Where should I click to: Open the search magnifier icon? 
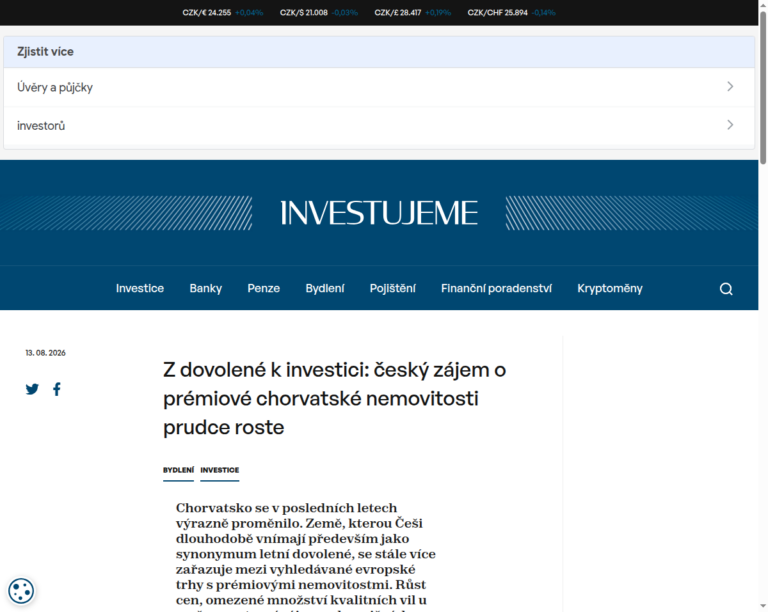(726, 289)
